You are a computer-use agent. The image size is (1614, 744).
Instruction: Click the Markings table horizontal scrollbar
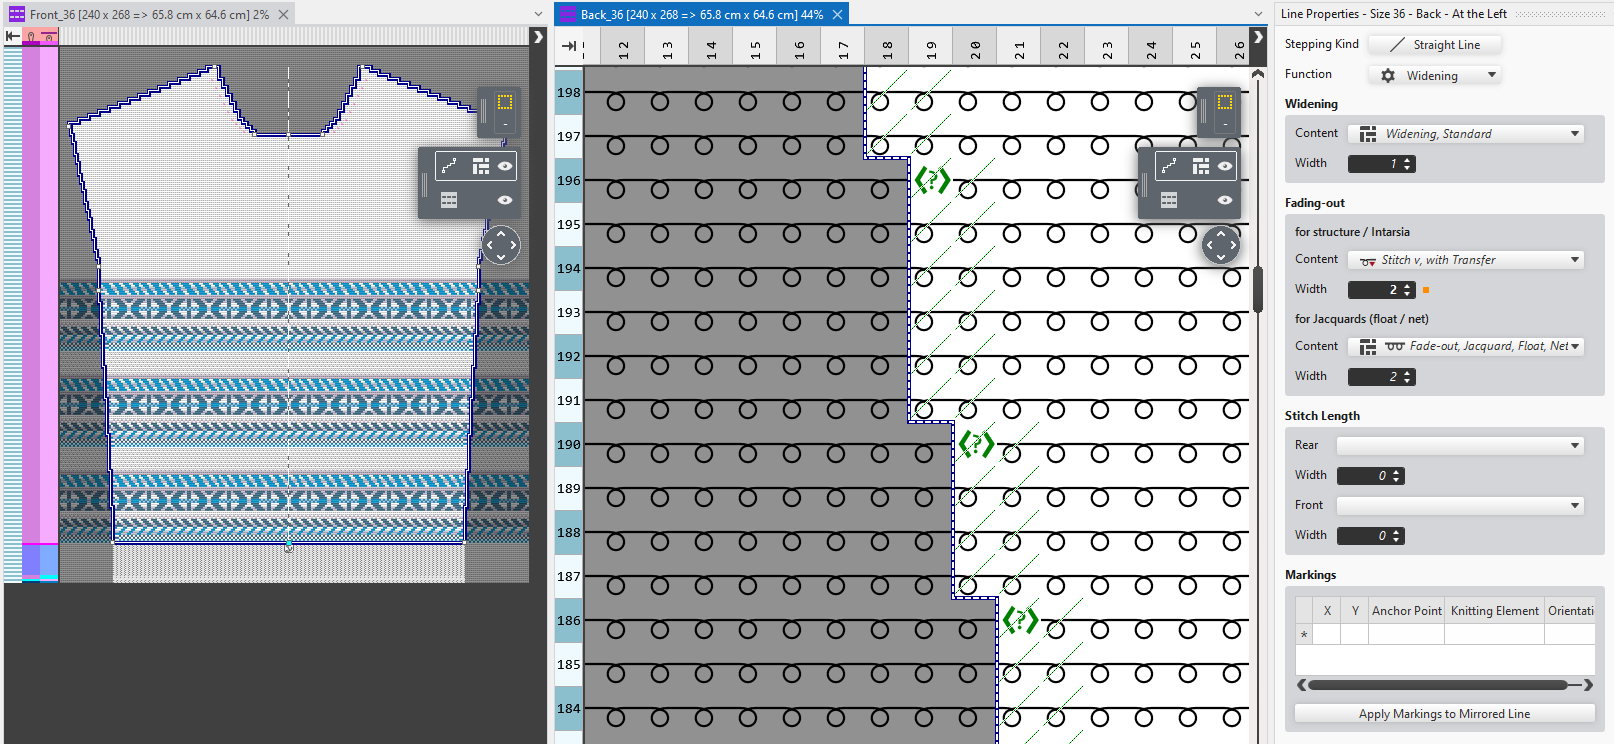[x=1437, y=685]
